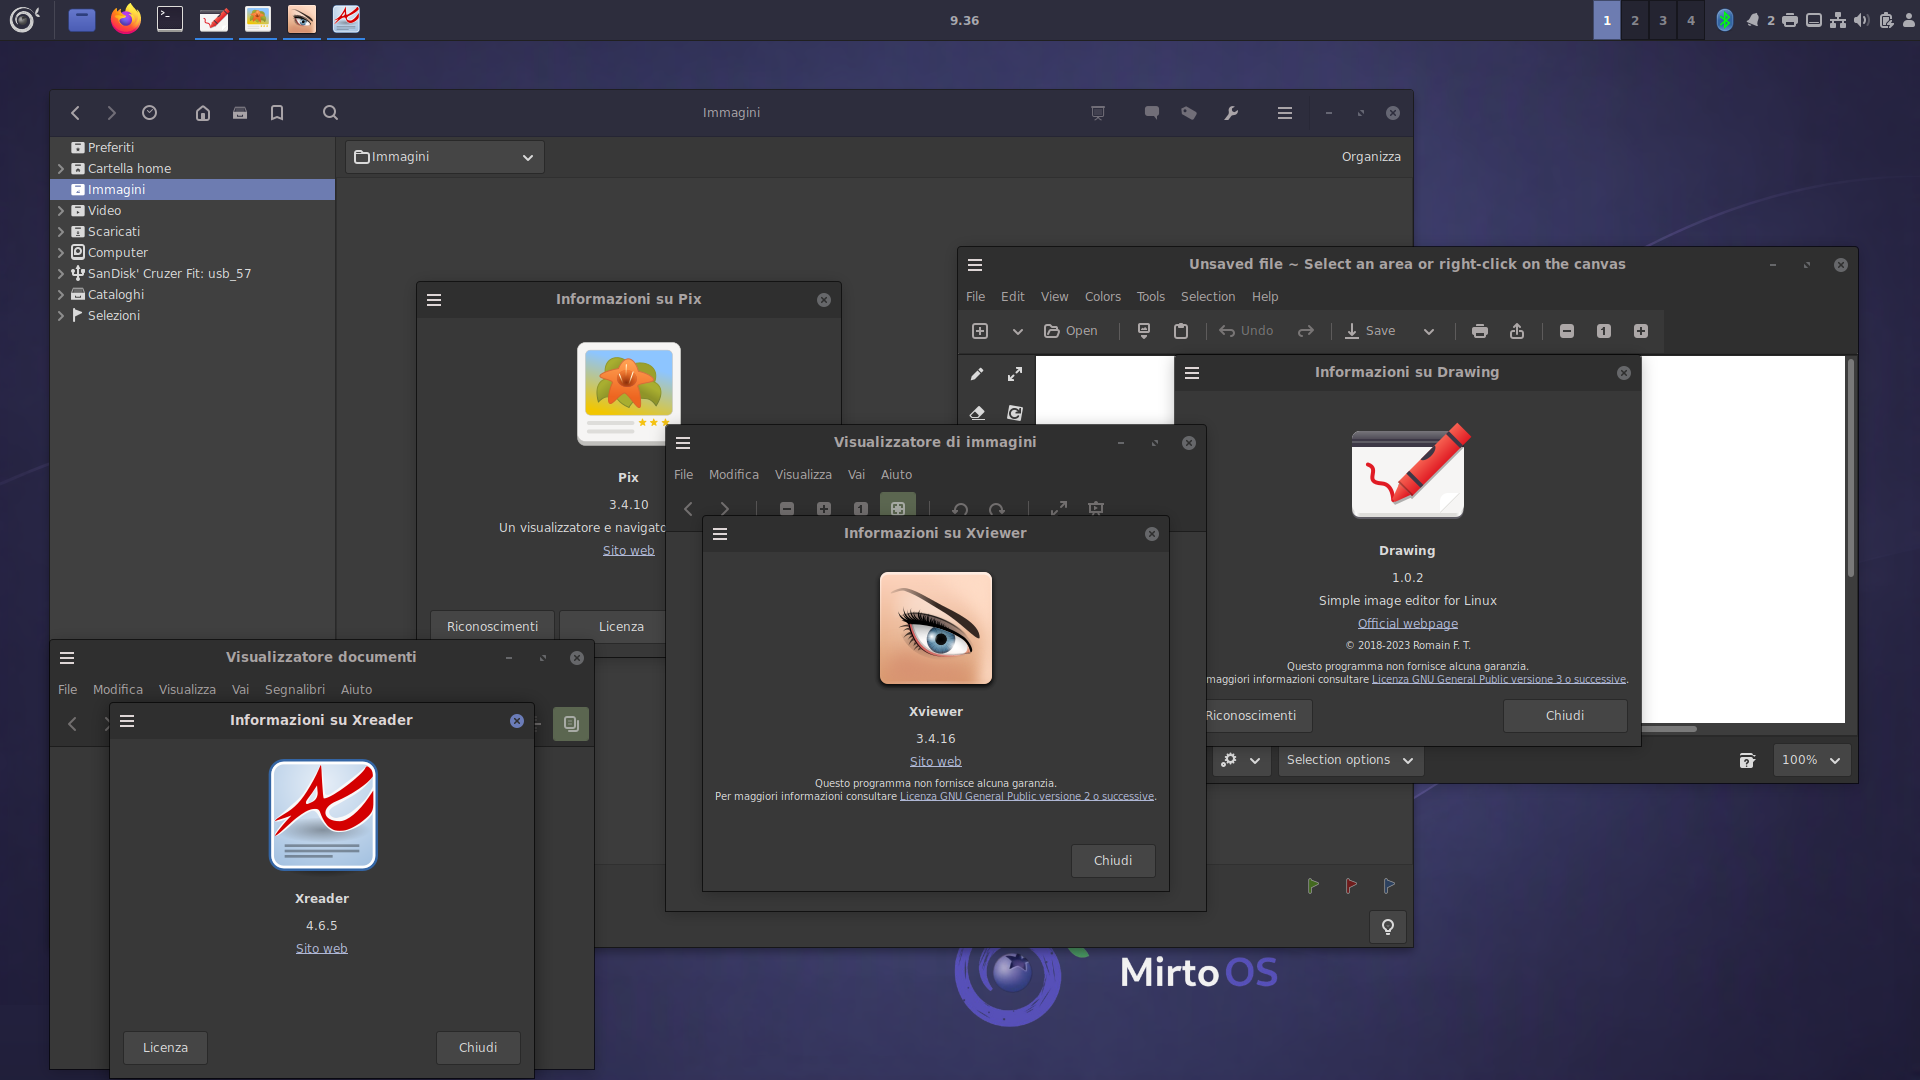The image size is (1920, 1080).
Task: Click the search icon in Pix toolbar
Action: pyautogui.click(x=330, y=113)
